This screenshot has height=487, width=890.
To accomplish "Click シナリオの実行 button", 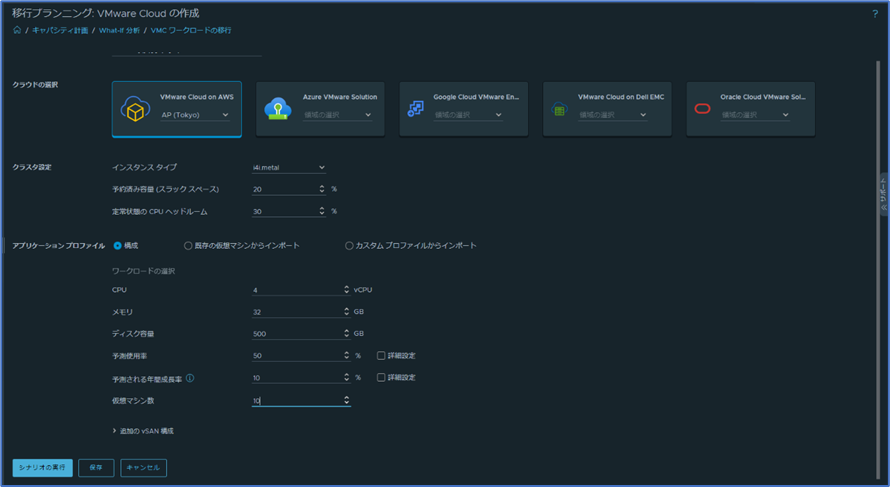I will (43, 468).
